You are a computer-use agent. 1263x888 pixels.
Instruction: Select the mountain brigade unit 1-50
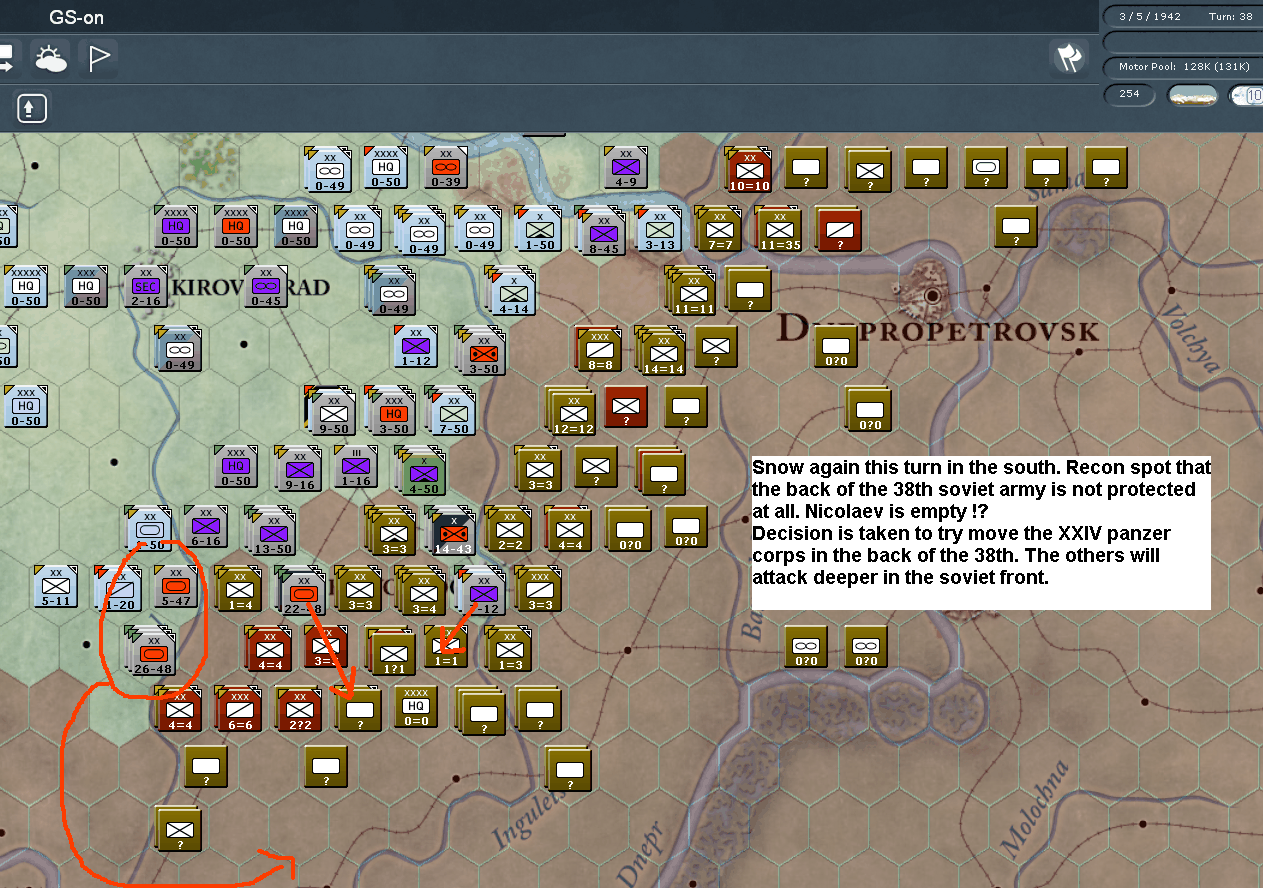coord(539,230)
